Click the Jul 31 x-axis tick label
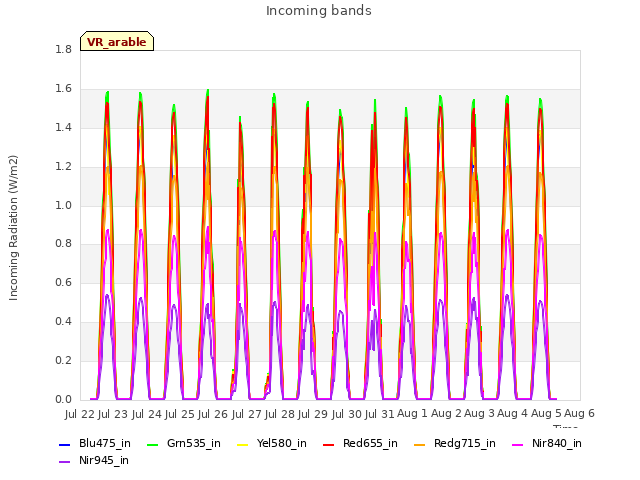Image resolution: width=640 pixels, height=480 pixels. click(x=380, y=414)
